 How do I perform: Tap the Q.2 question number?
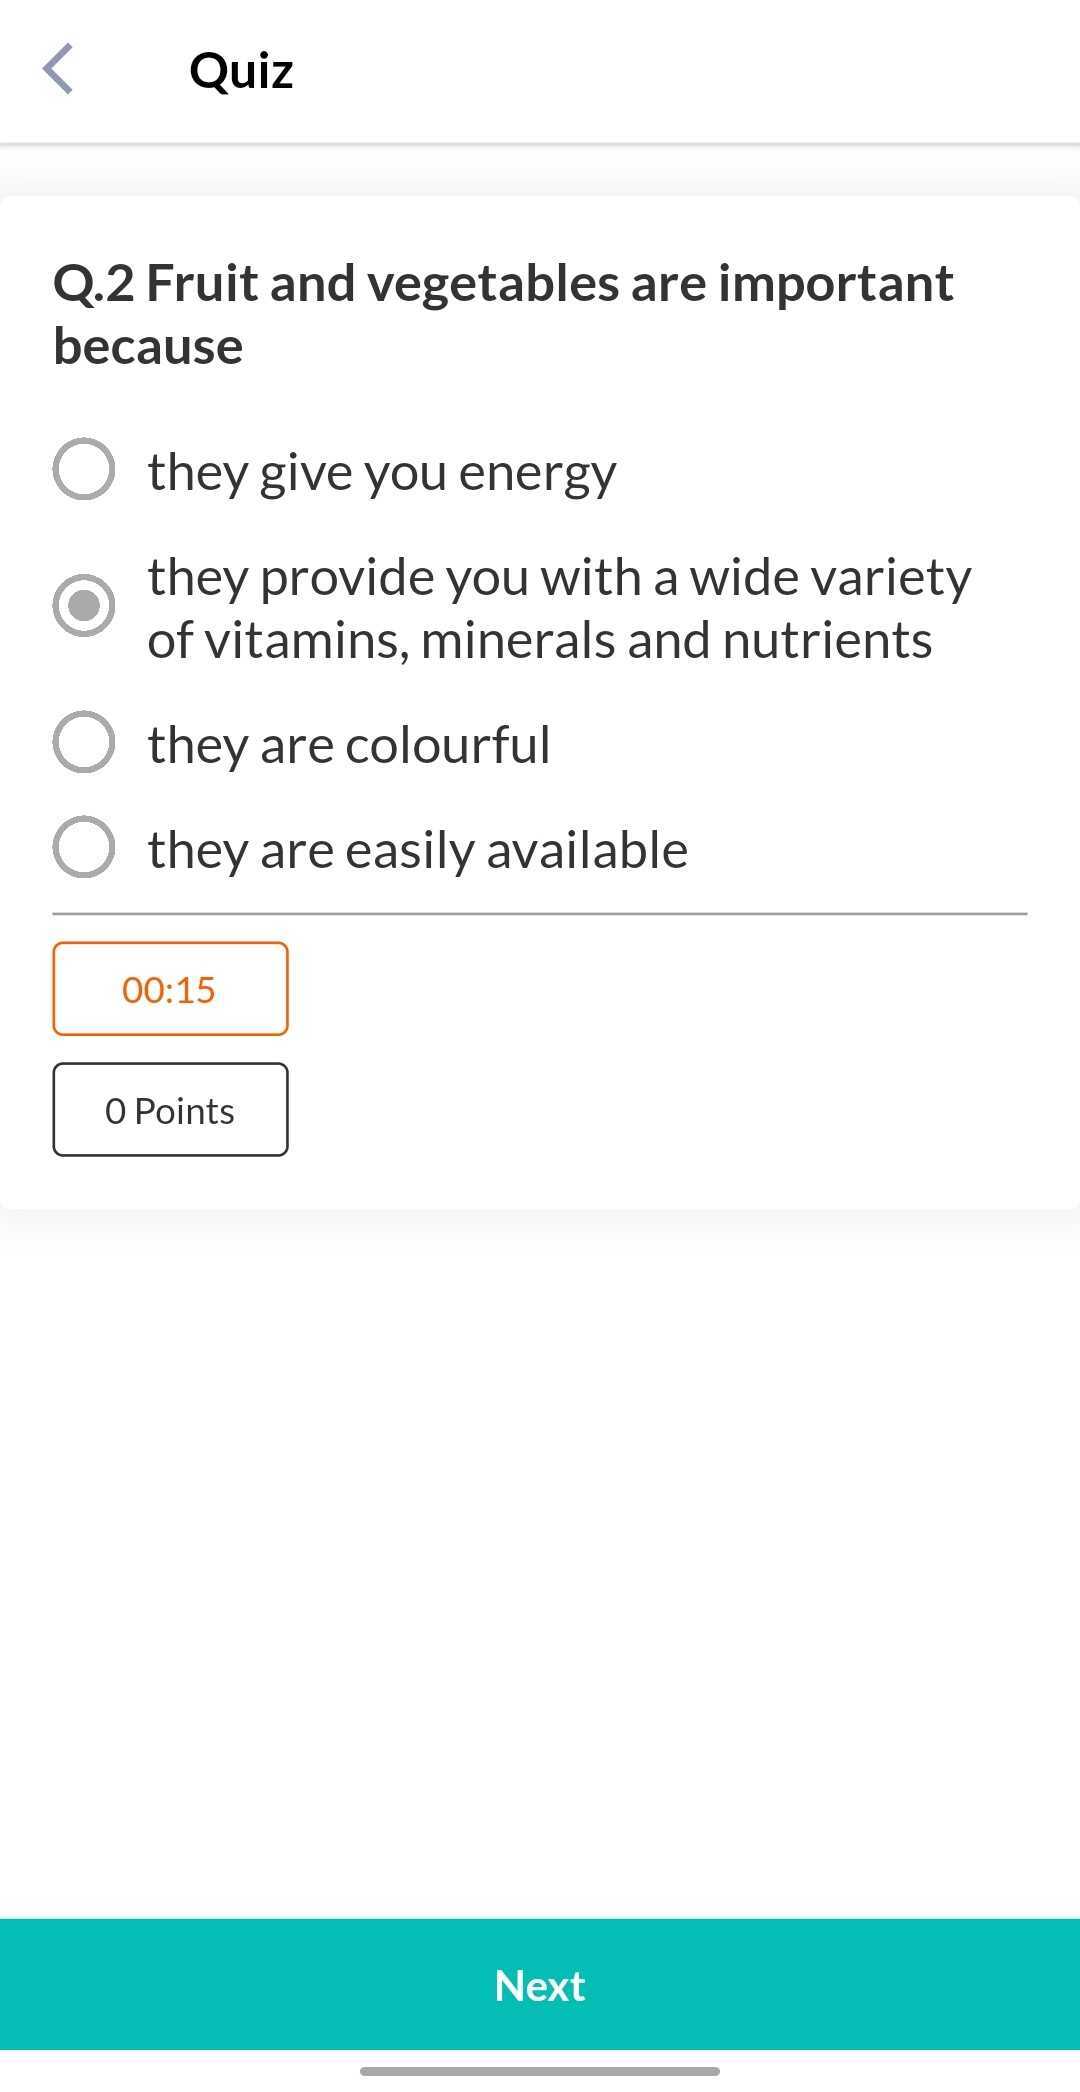(x=92, y=284)
